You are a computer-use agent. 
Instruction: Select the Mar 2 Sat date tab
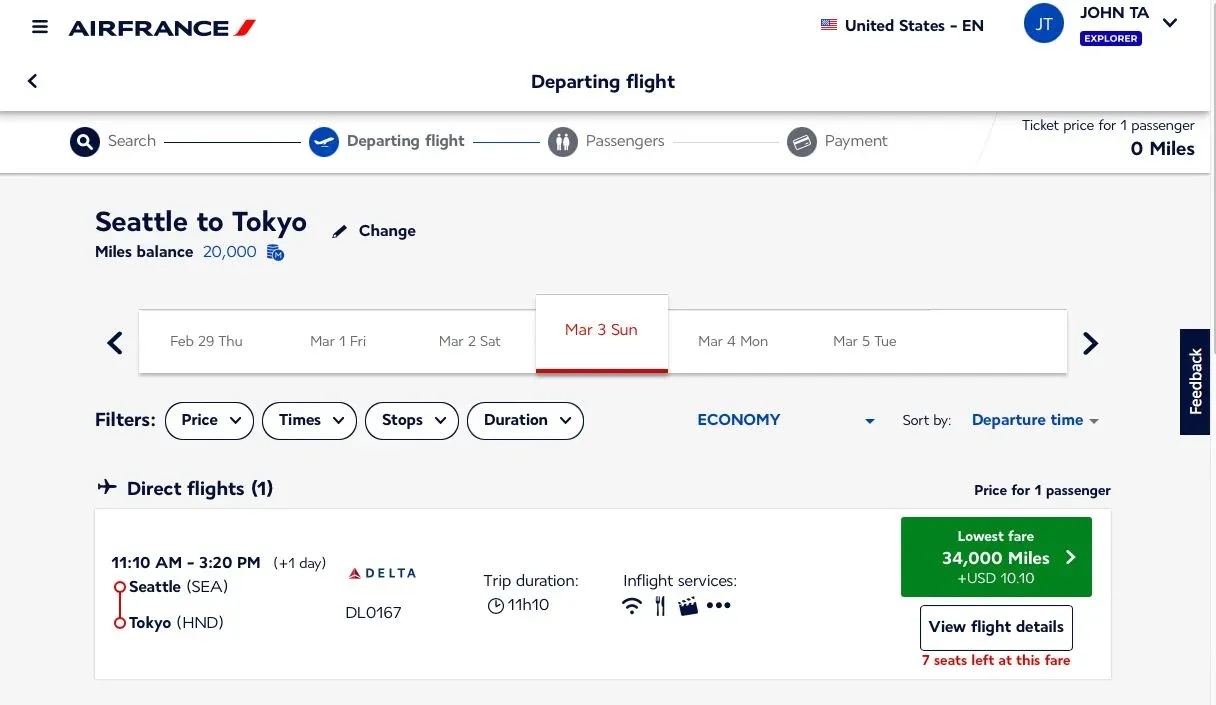pos(470,341)
